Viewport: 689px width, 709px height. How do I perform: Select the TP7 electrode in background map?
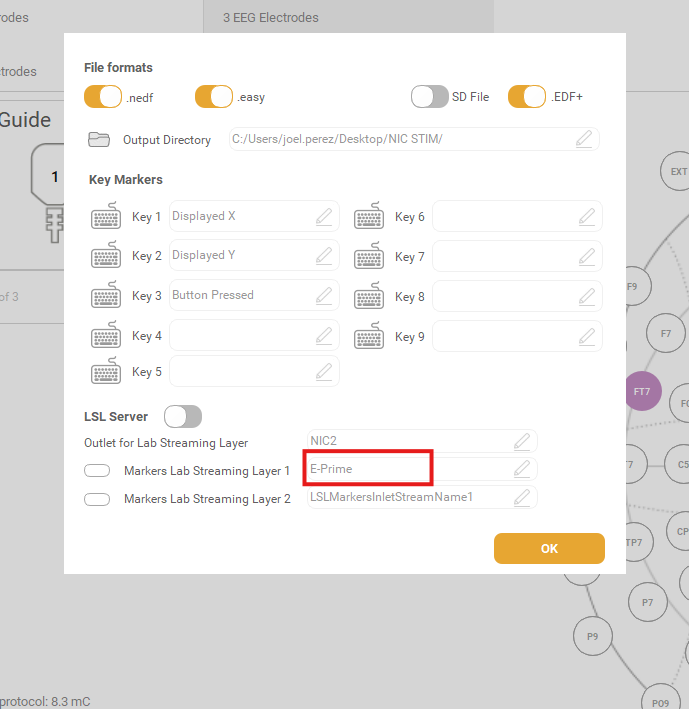tap(639, 542)
